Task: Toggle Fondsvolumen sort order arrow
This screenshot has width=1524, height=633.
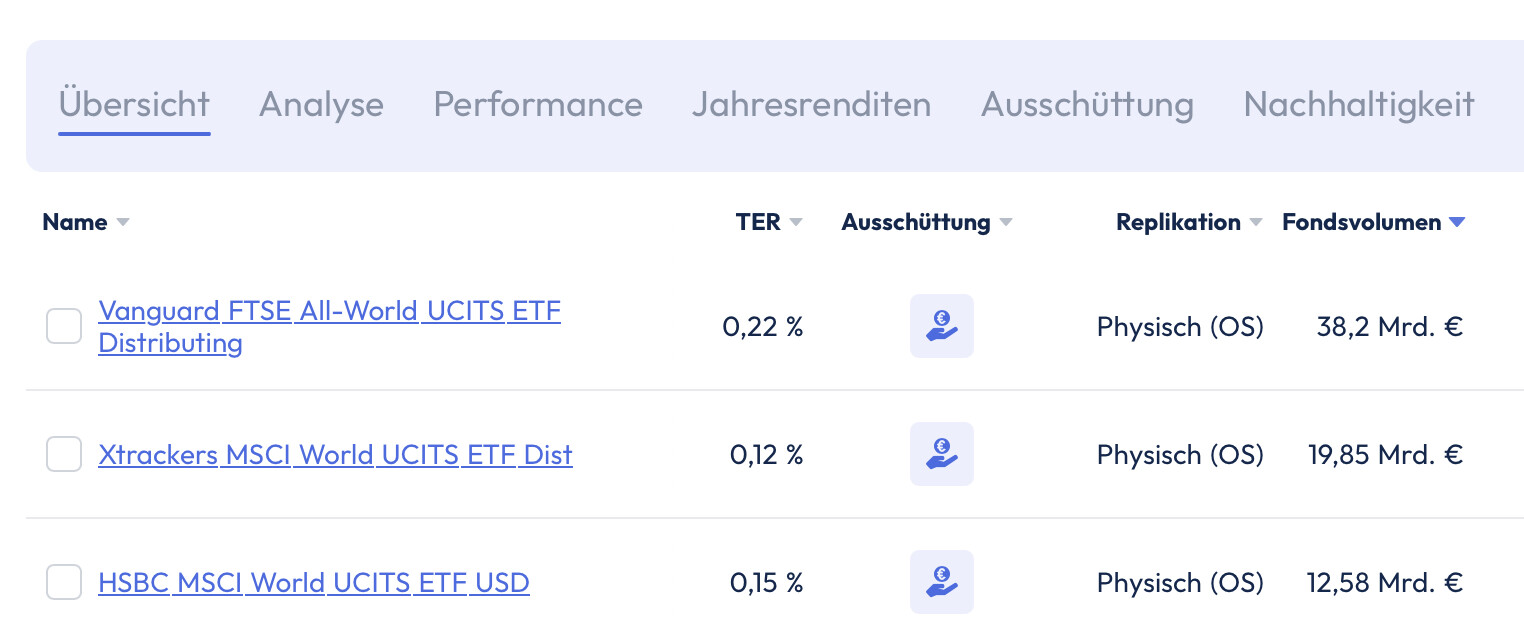Action: click(1457, 223)
